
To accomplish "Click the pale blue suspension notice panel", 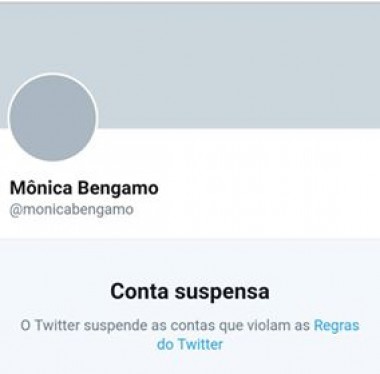I will click(190, 306).
